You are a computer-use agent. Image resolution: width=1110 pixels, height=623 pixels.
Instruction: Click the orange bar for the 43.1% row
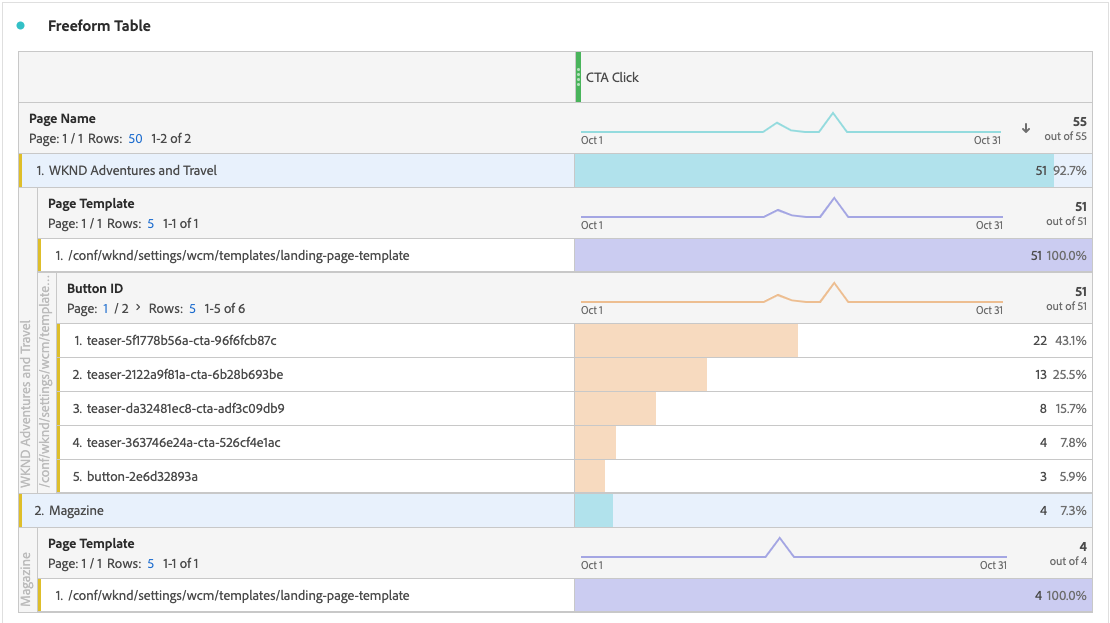tap(686, 341)
